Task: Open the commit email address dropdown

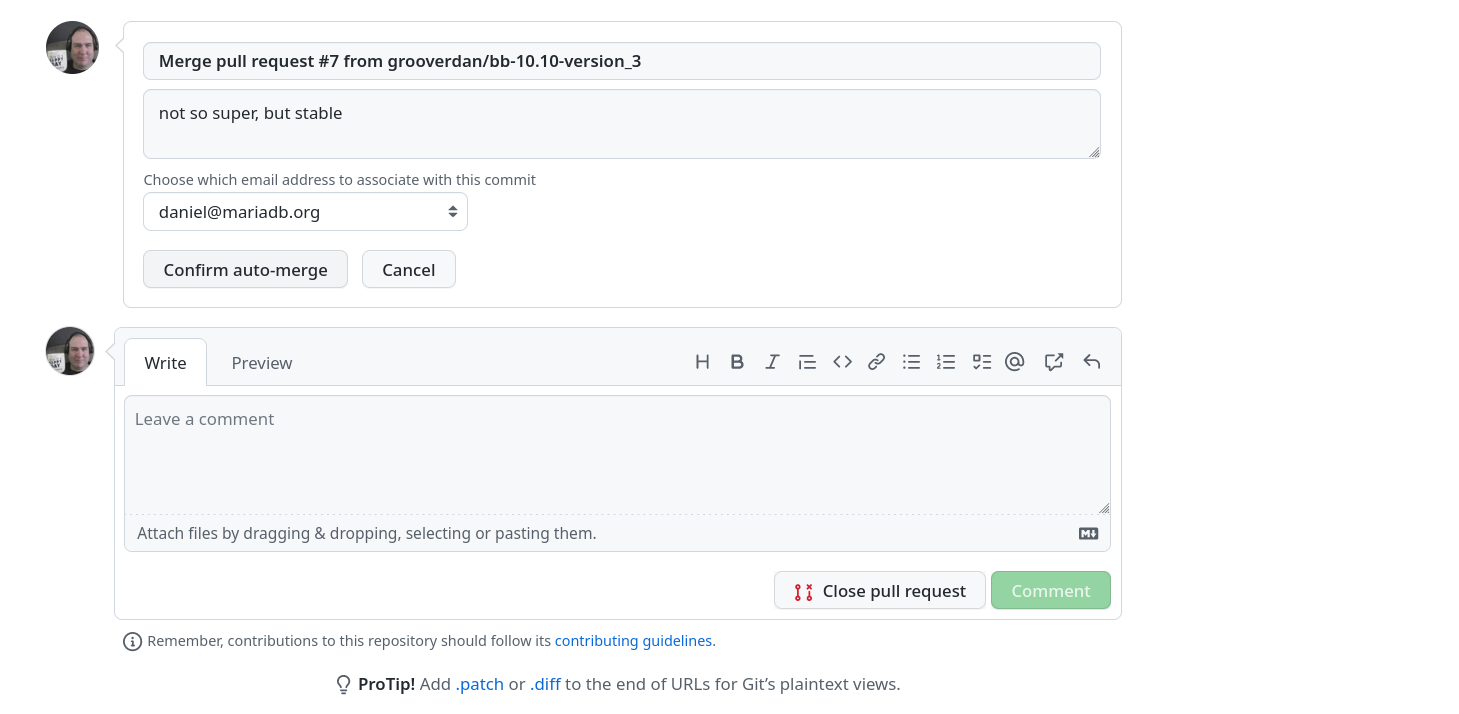Action: [305, 212]
